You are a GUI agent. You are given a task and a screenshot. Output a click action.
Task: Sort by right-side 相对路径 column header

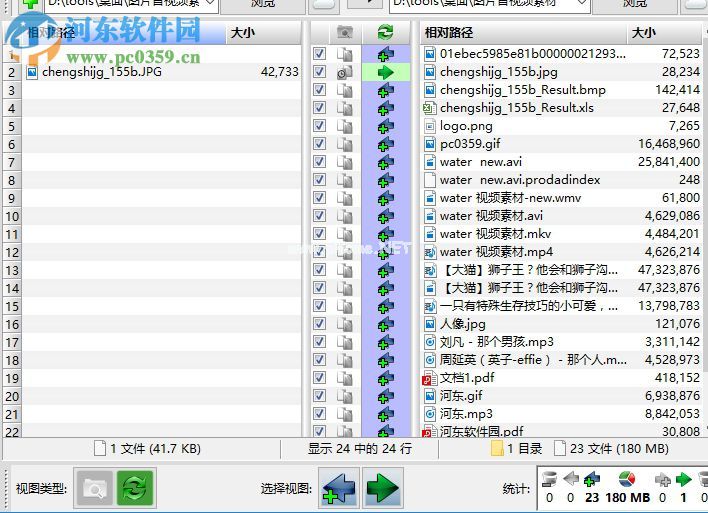(523, 33)
